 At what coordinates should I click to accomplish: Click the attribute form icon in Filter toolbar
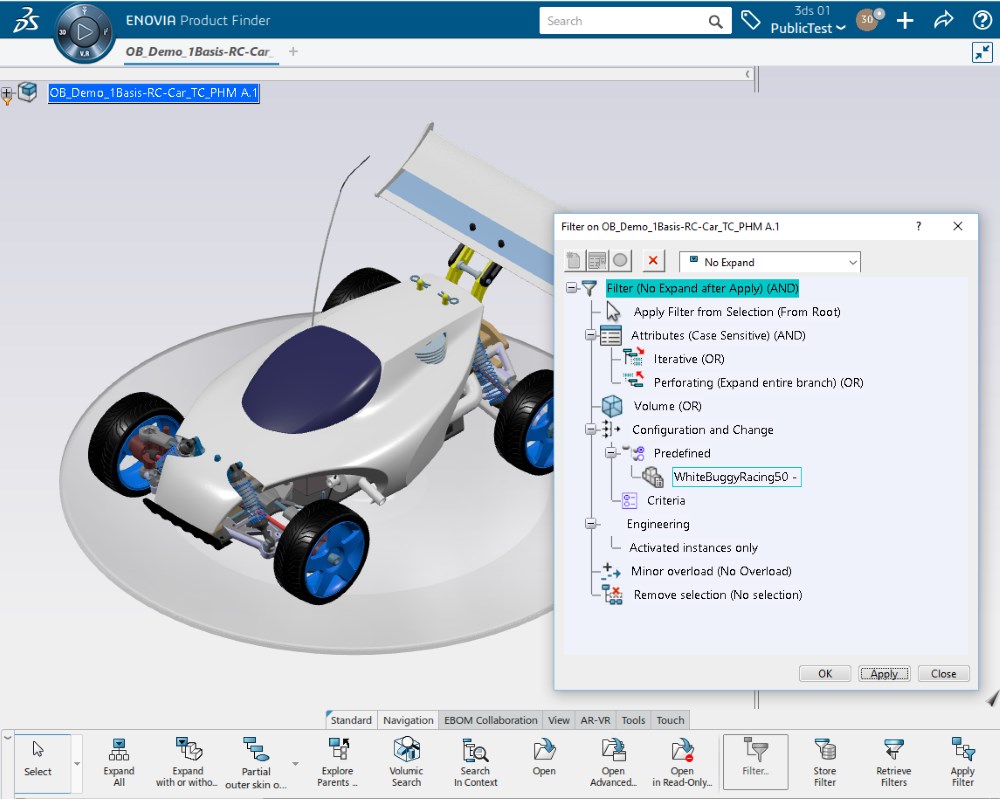[597, 260]
